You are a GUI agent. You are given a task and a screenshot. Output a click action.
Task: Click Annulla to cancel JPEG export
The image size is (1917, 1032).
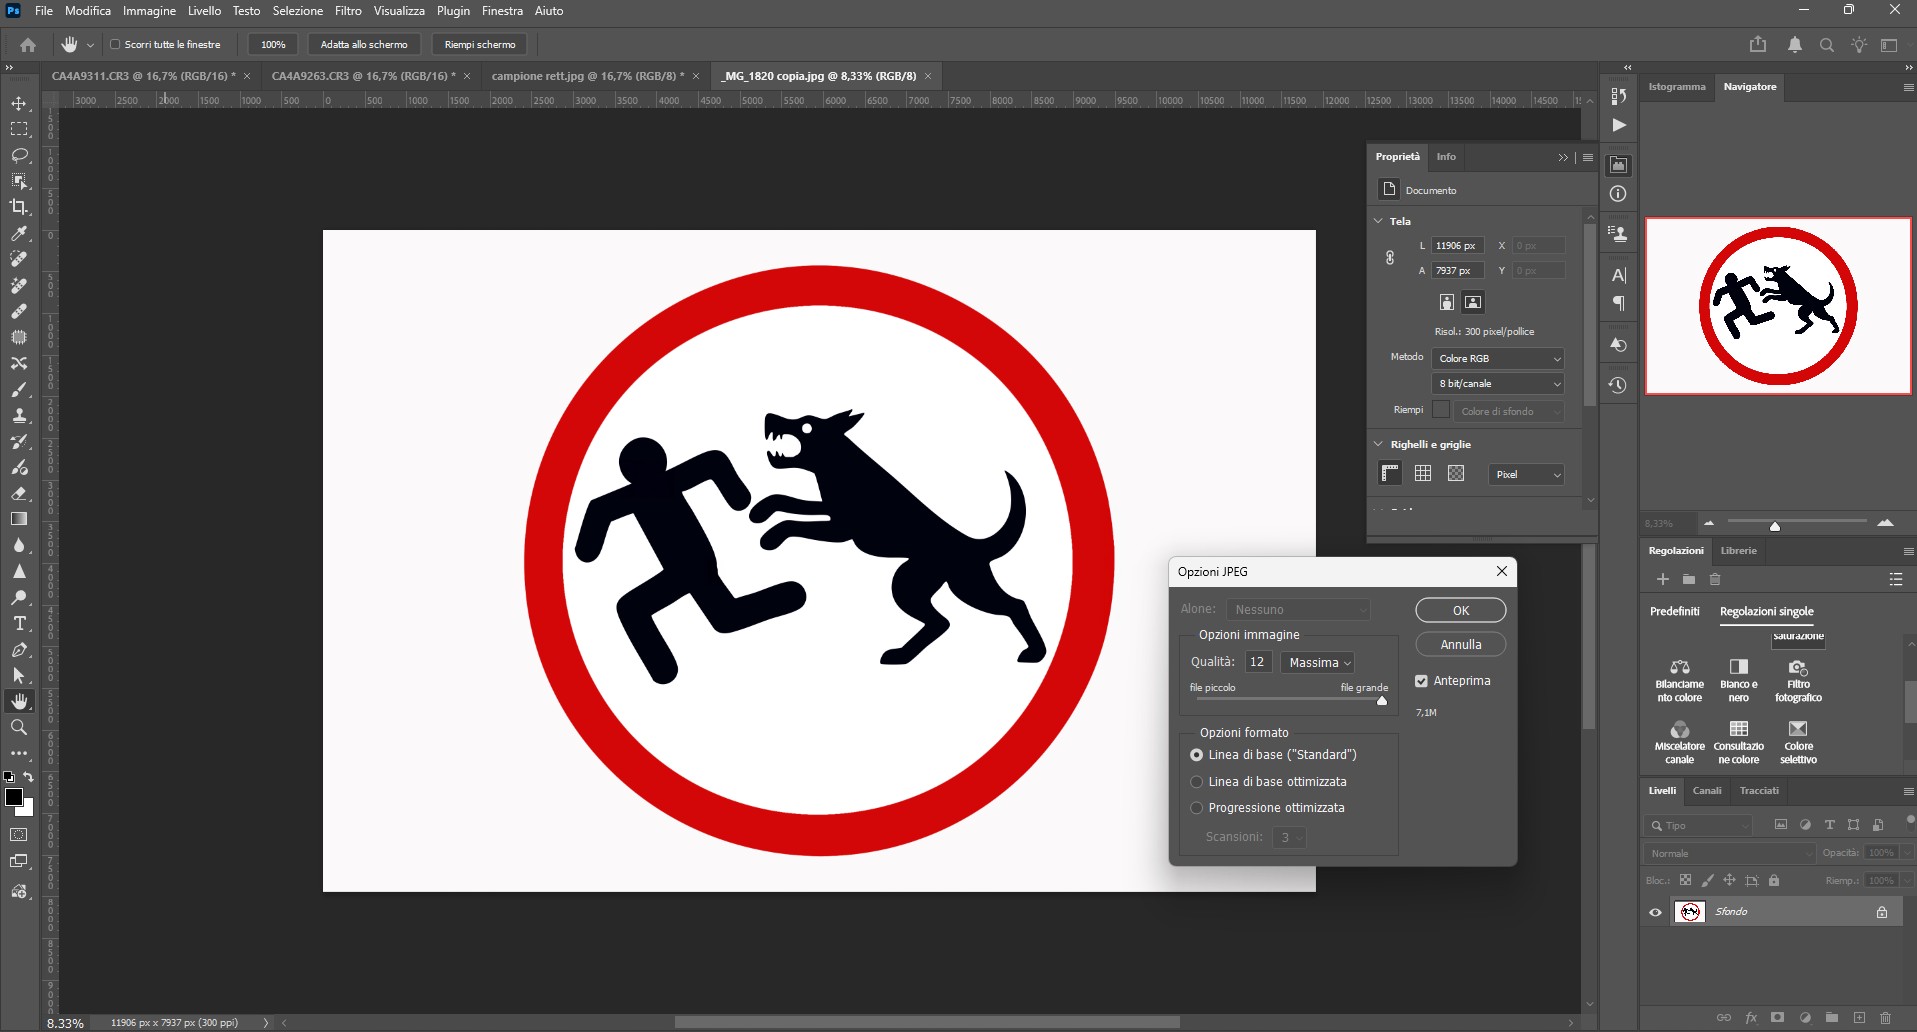coord(1460,645)
